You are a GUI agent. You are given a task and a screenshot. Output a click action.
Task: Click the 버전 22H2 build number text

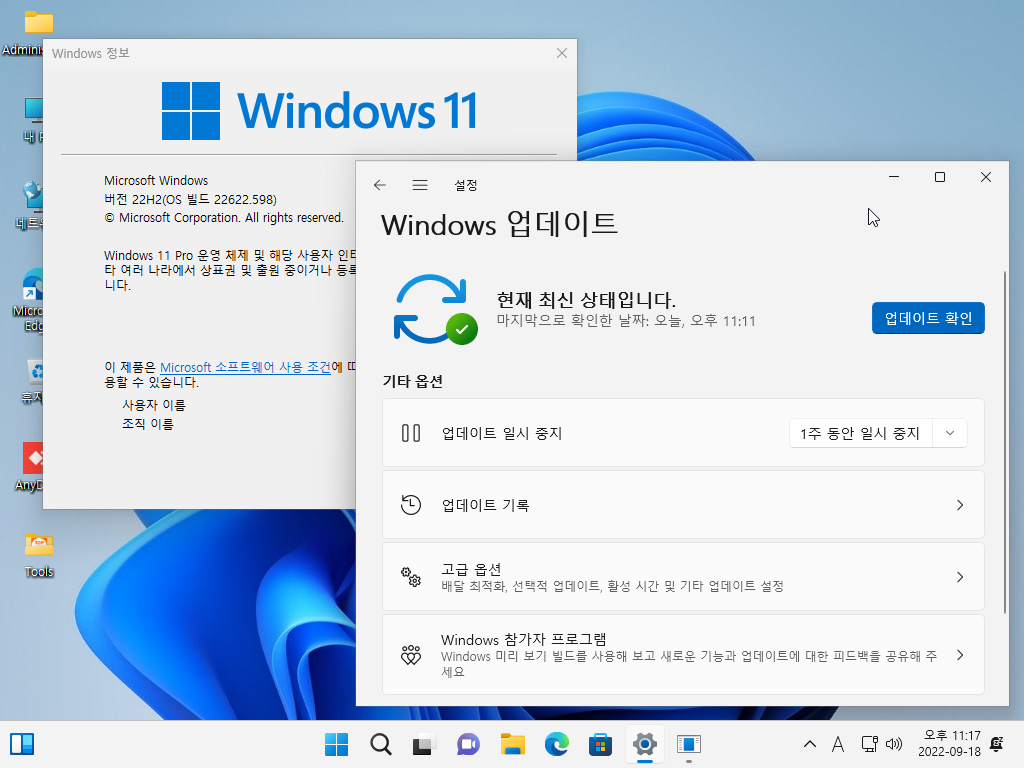pyautogui.click(x=190, y=199)
